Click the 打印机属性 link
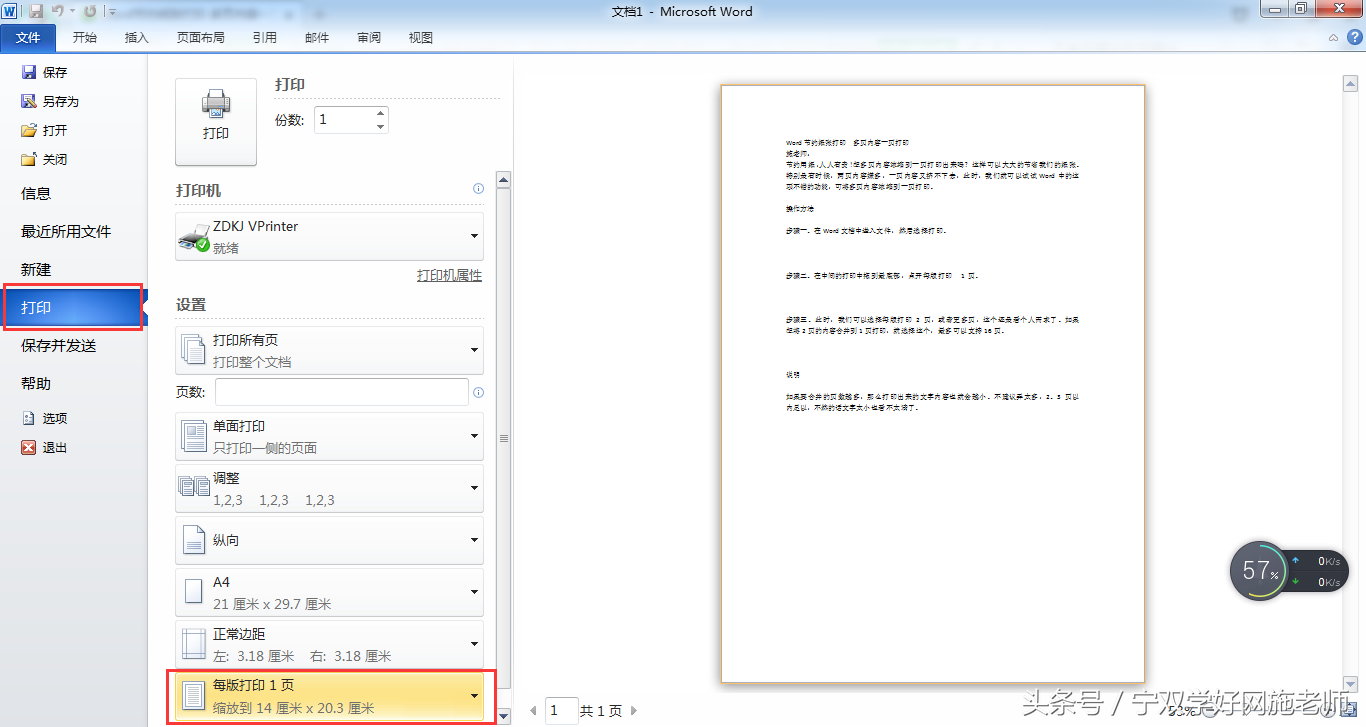Image resolution: width=1366 pixels, height=727 pixels. (449, 275)
